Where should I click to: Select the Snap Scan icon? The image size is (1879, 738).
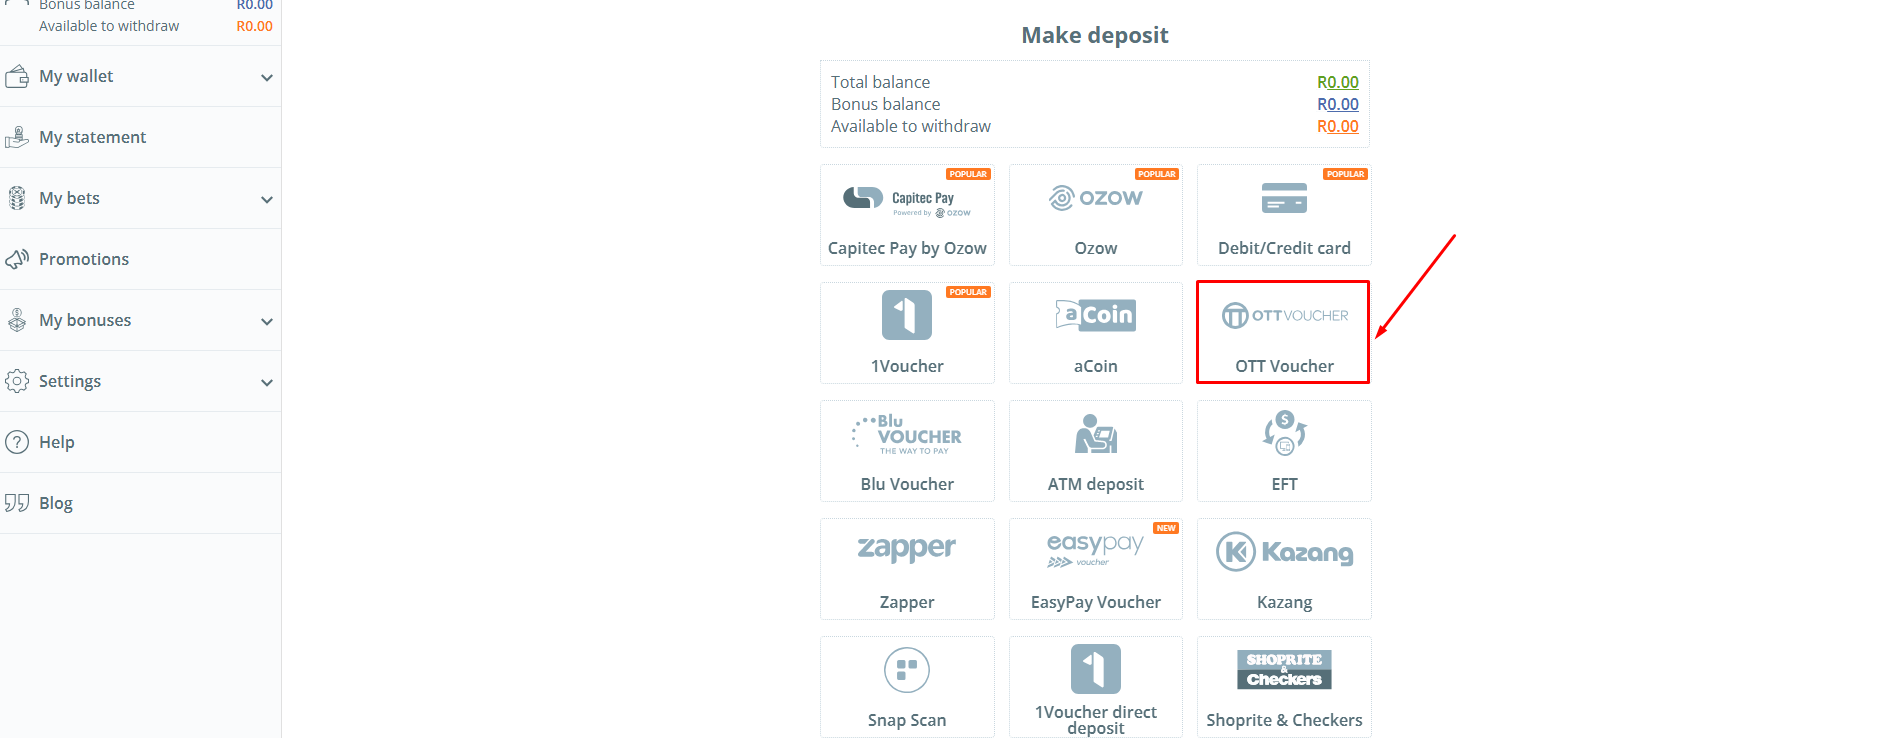pyautogui.click(x=906, y=670)
